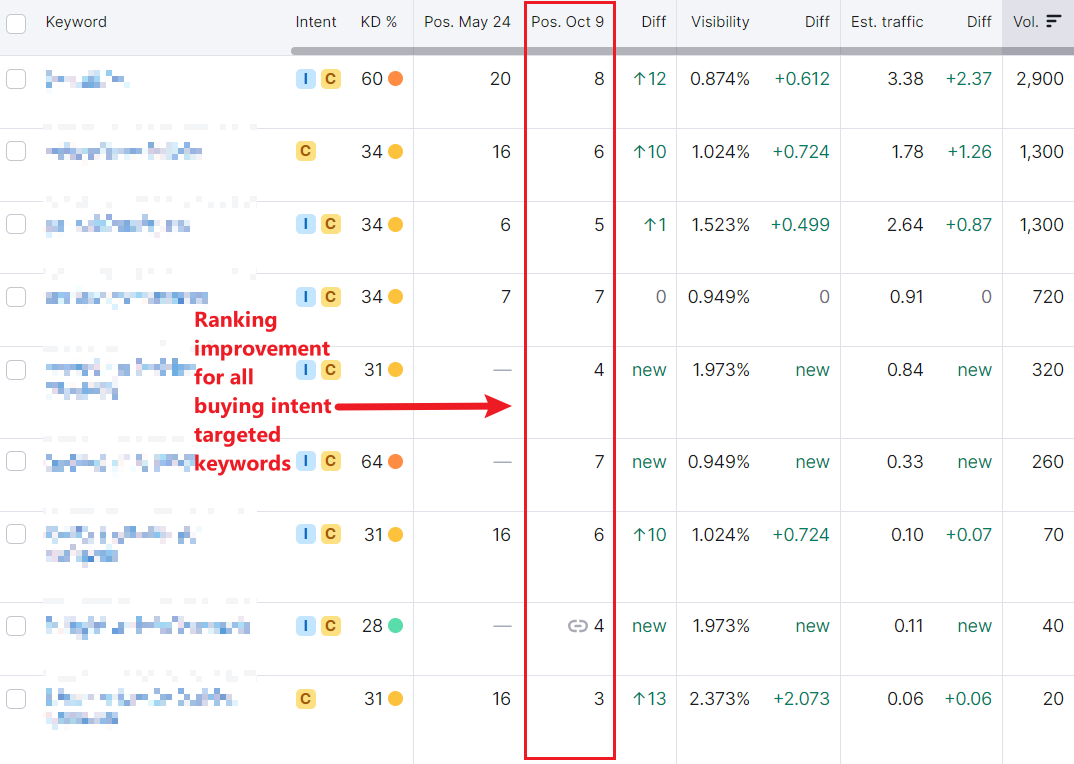Click the visibility value 1.523%
The width and height of the screenshot is (1074, 764).
point(721,224)
